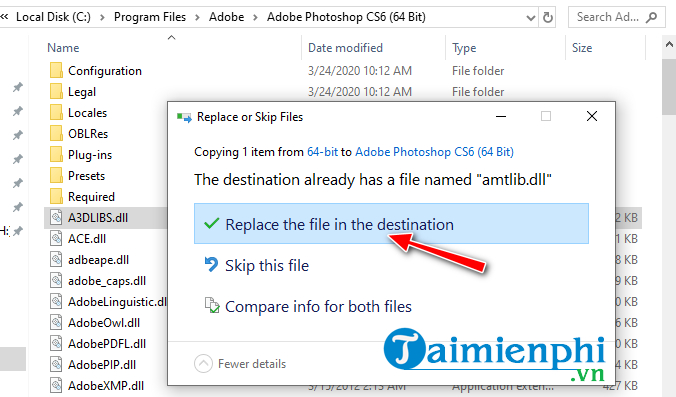Click the Skip this file undo icon

[x=211, y=265]
